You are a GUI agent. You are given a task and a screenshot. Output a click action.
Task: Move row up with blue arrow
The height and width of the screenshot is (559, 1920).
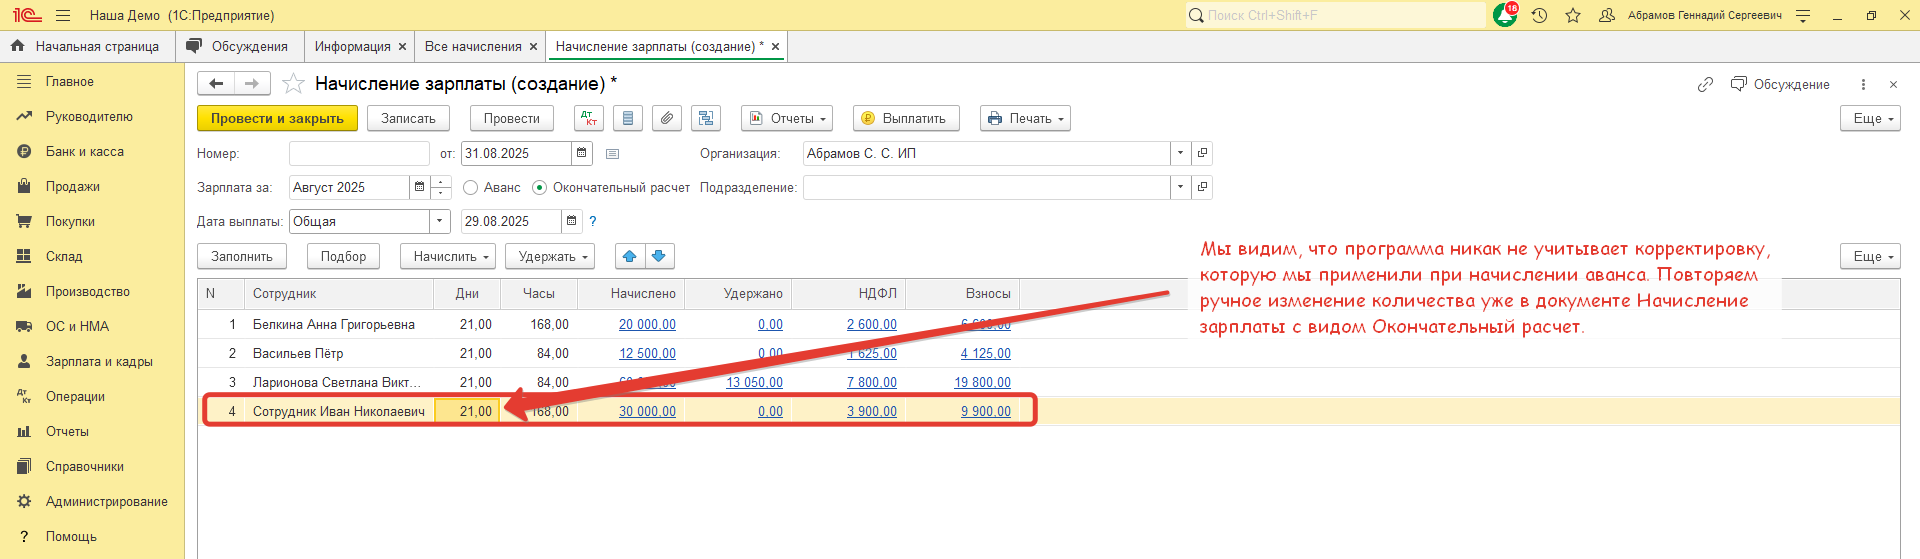[630, 257]
